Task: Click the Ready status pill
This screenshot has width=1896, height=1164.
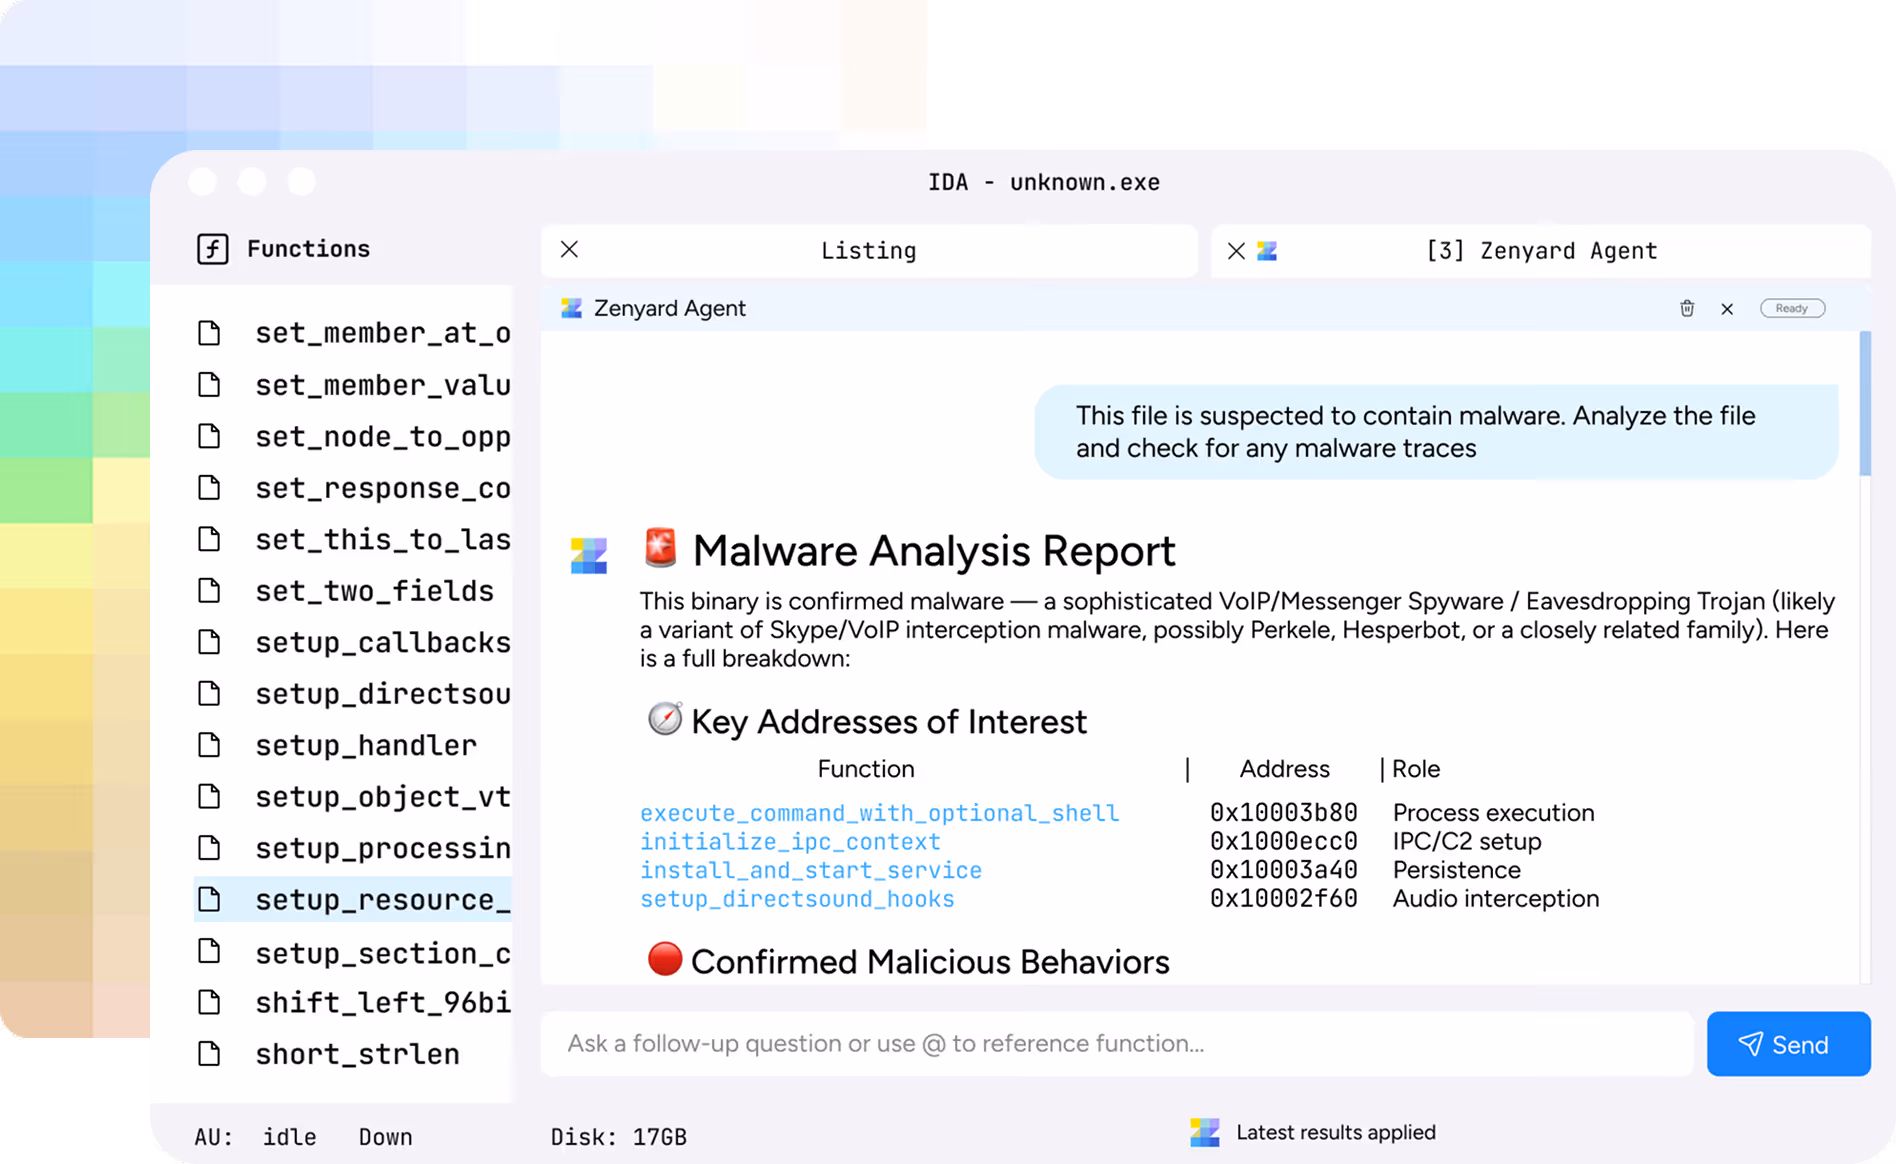Action: [x=1792, y=308]
